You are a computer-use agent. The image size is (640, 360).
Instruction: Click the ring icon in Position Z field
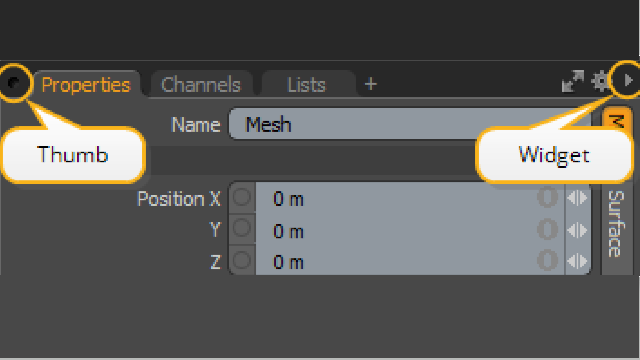coord(547,260)
